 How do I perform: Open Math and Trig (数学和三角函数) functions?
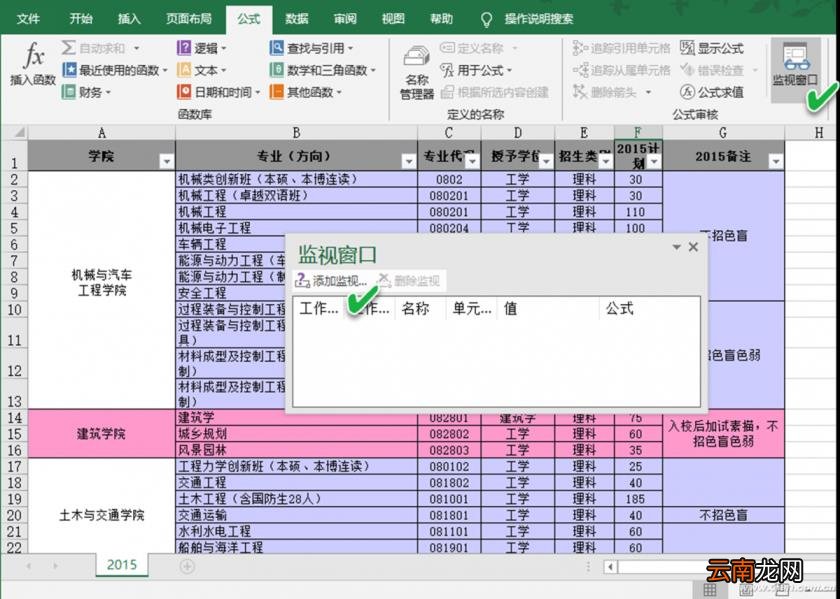pyautogui.click(x=322, y=70)
